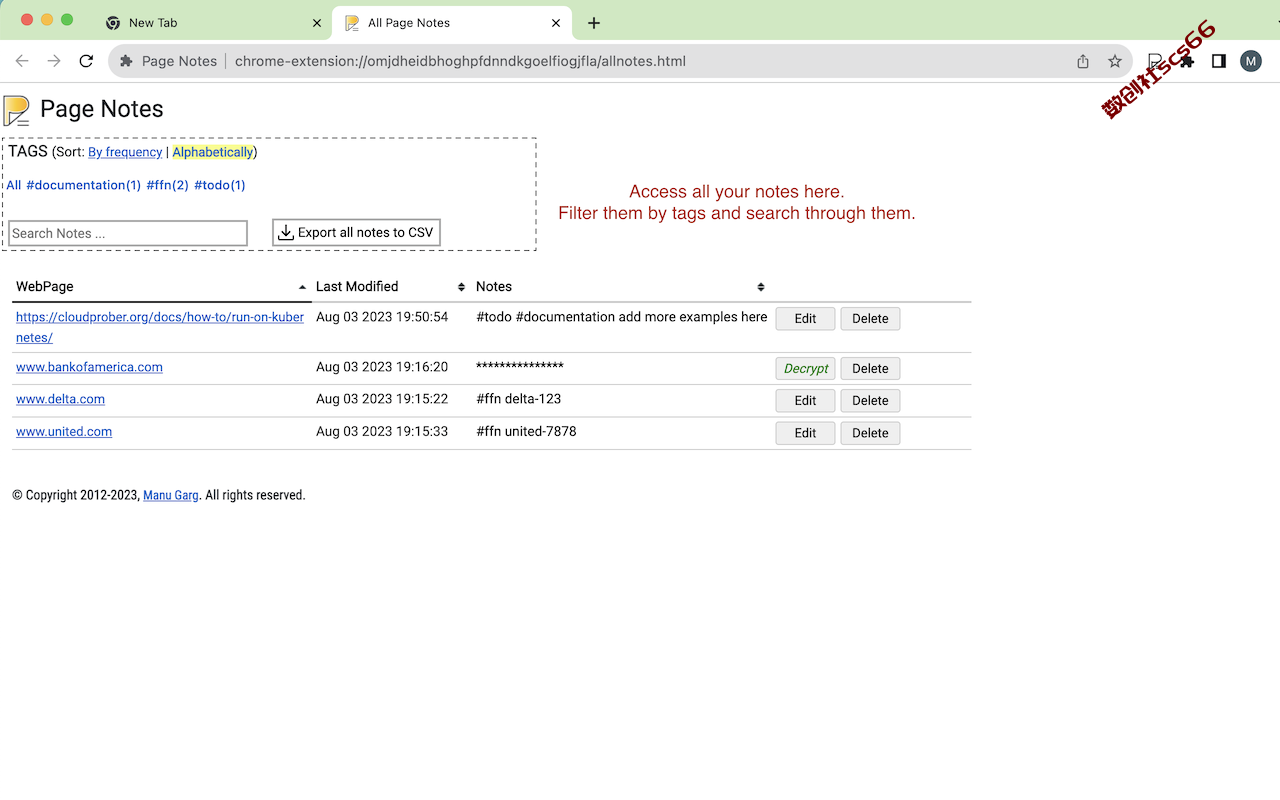Click the '#ffn united-7878' note text

pos(526,432)
